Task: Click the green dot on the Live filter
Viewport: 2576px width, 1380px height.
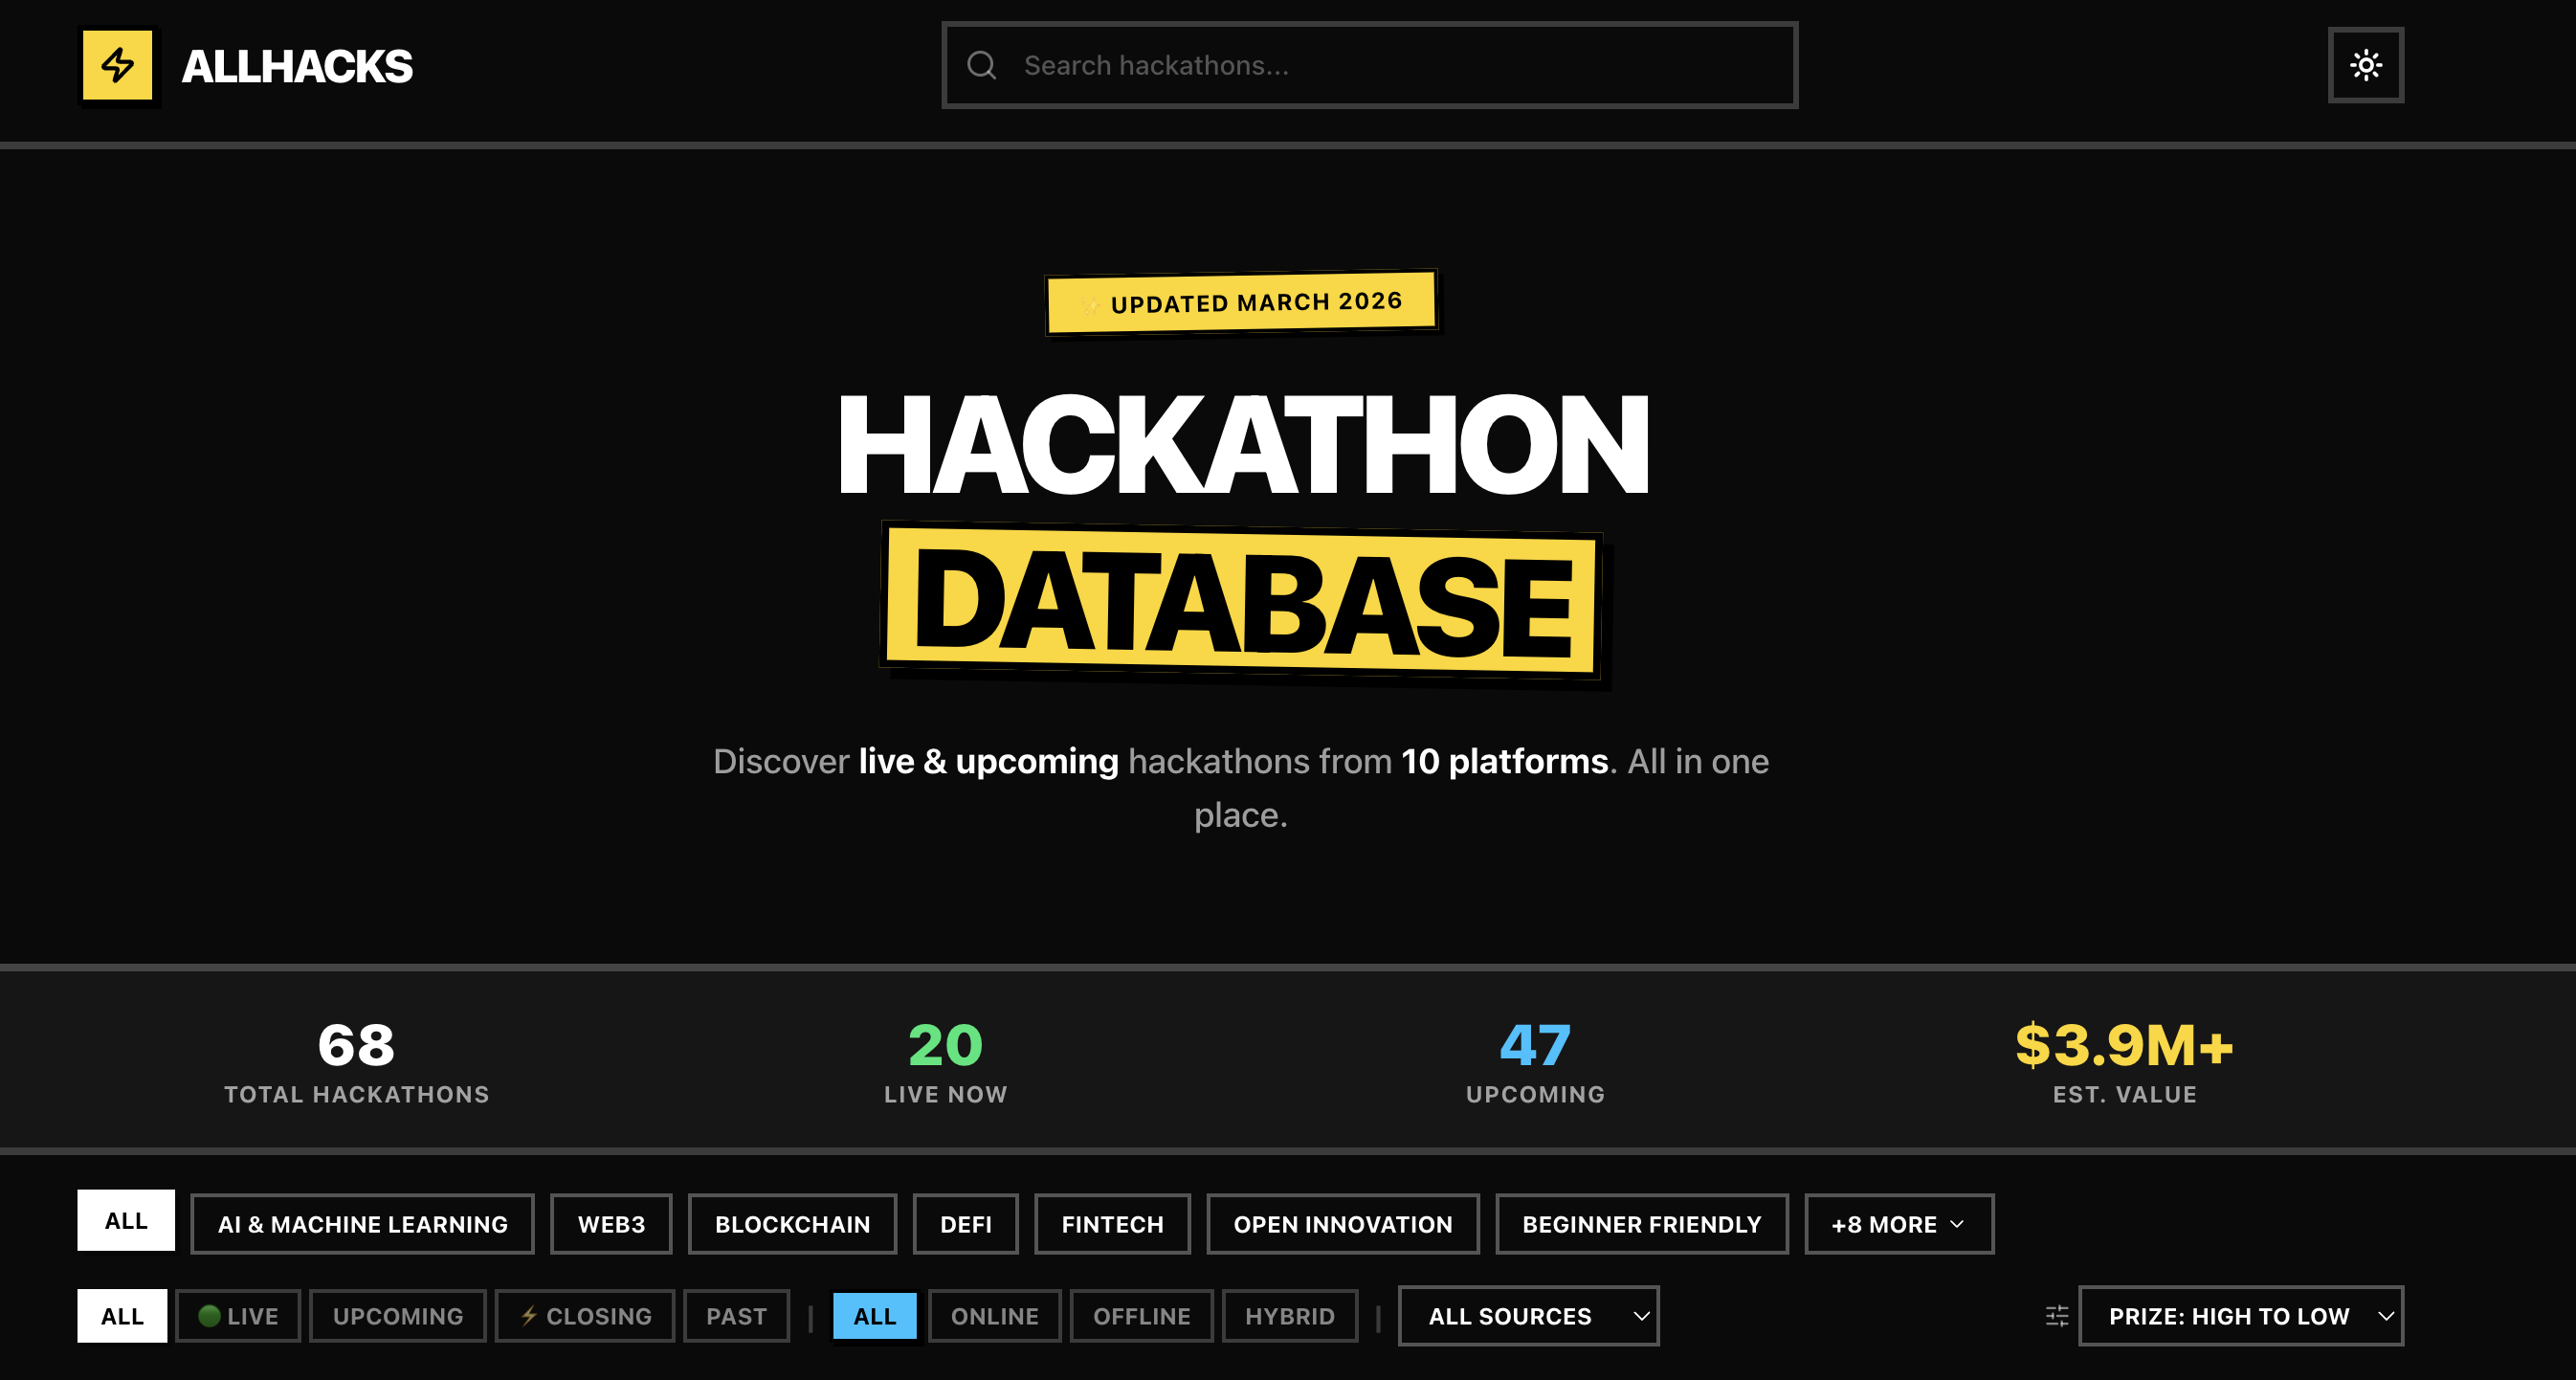Action: (x=209, y=1316)
